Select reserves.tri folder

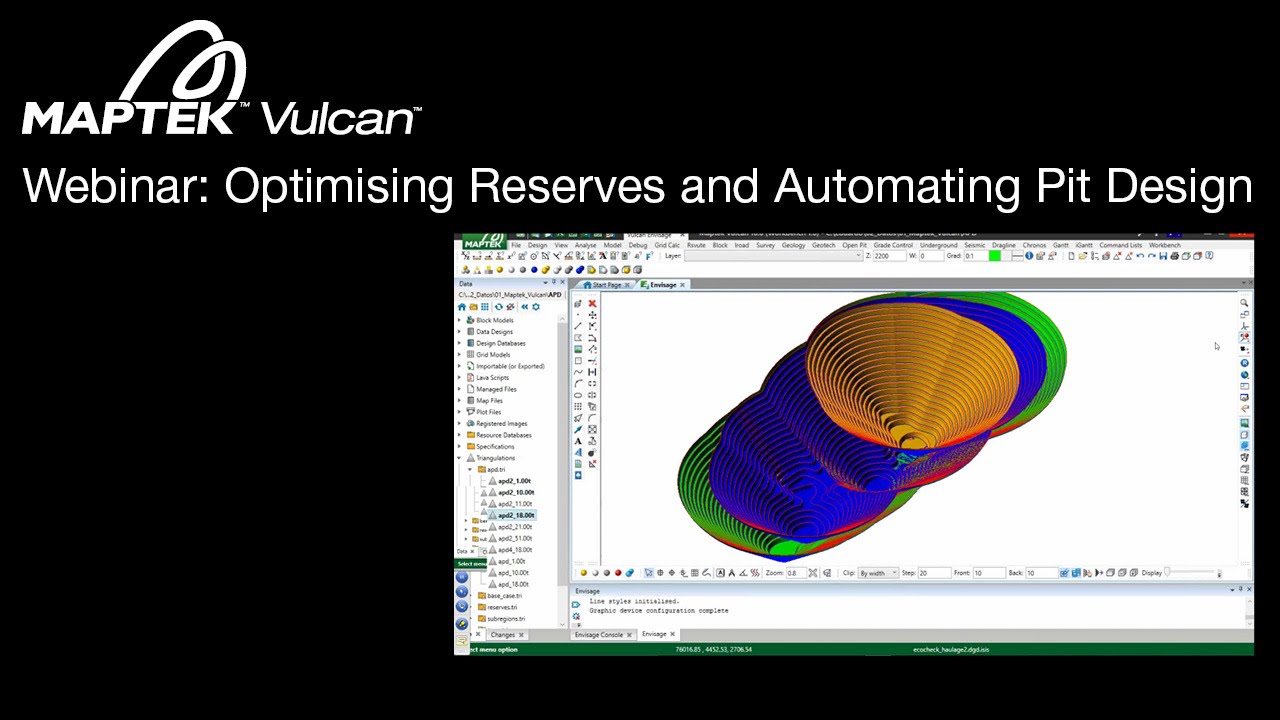tap(502, 607)
